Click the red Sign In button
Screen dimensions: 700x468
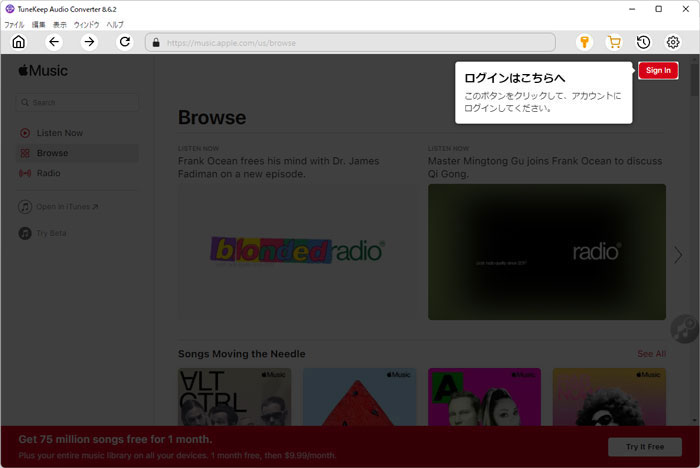pyautogui.click(x=658, y=71)
